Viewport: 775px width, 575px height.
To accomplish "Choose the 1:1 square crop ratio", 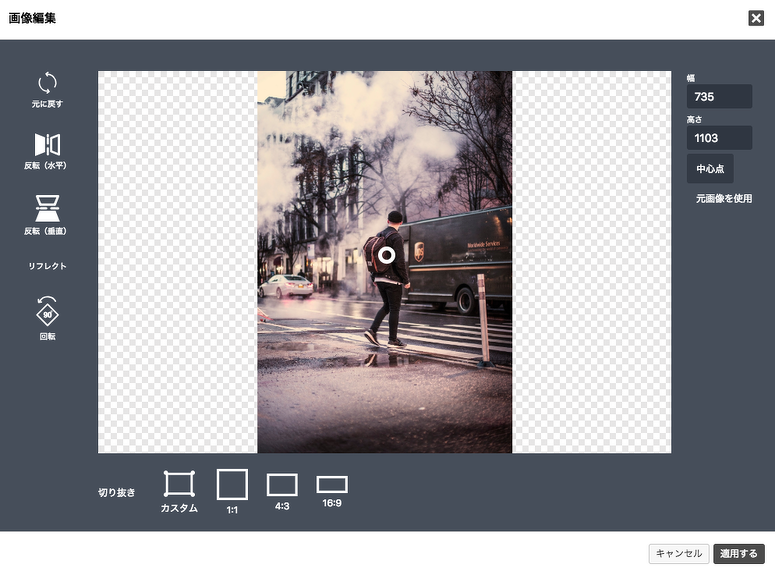I will (x=232, y=485).
